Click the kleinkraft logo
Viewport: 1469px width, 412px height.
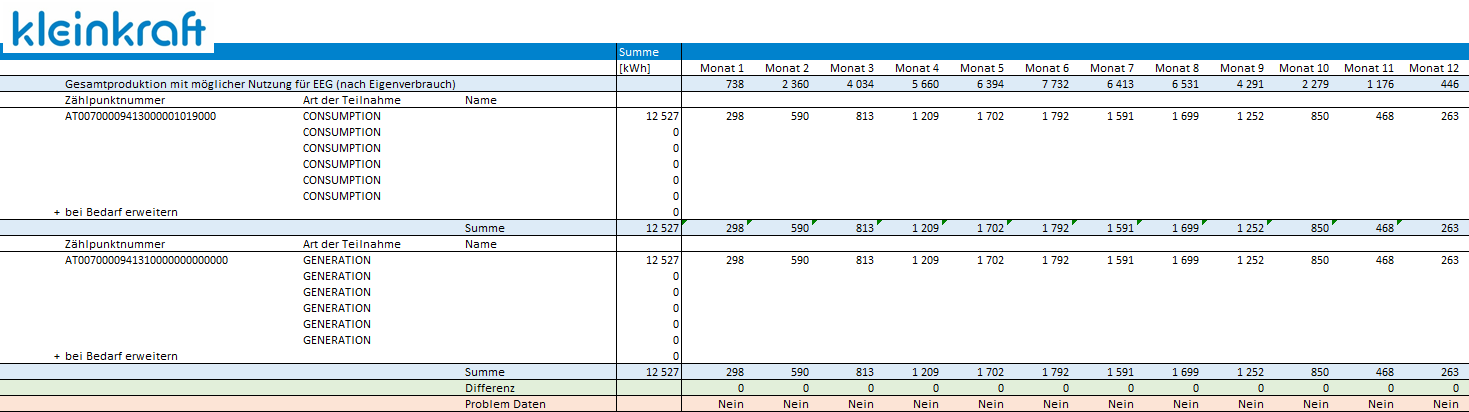105,30
